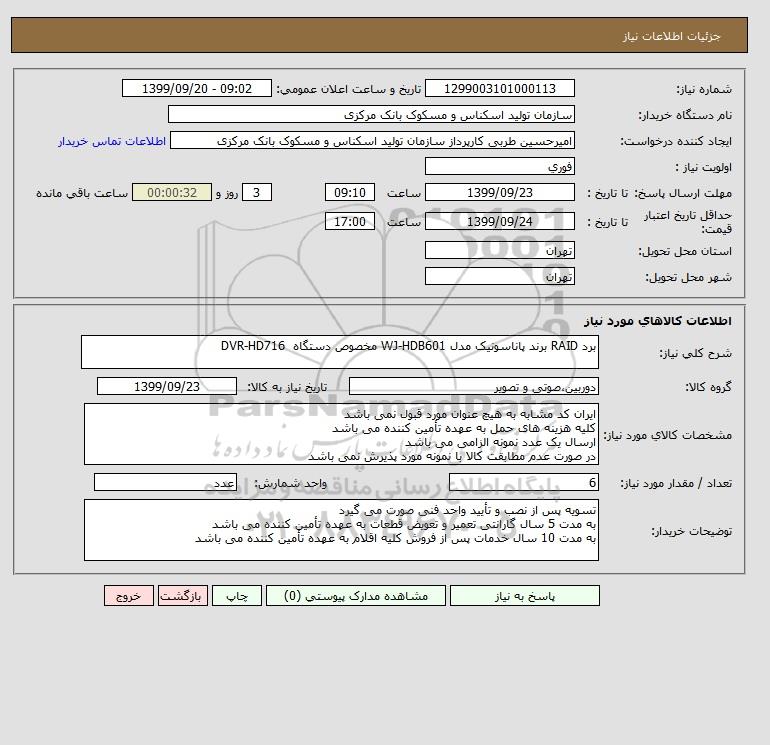Screen dimensions: 770x745
Task: Click the ساعت باقی مانده label
Action: 82,193
